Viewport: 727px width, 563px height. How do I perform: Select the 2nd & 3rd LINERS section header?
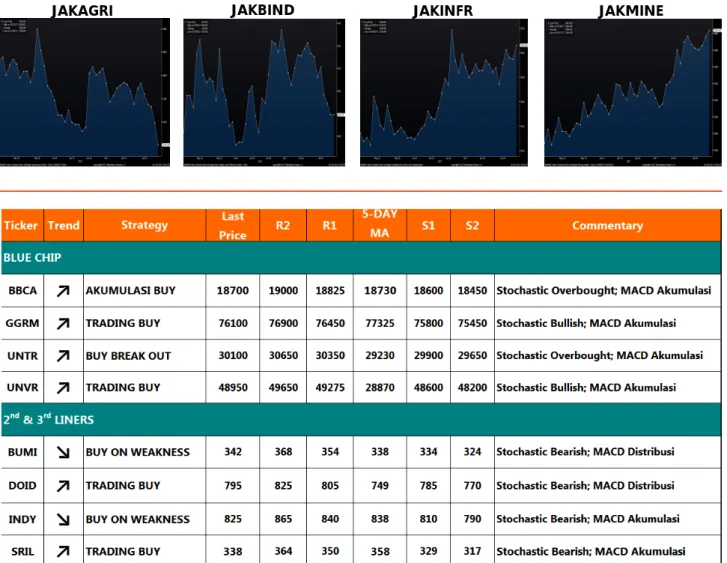tap(361, 420)
